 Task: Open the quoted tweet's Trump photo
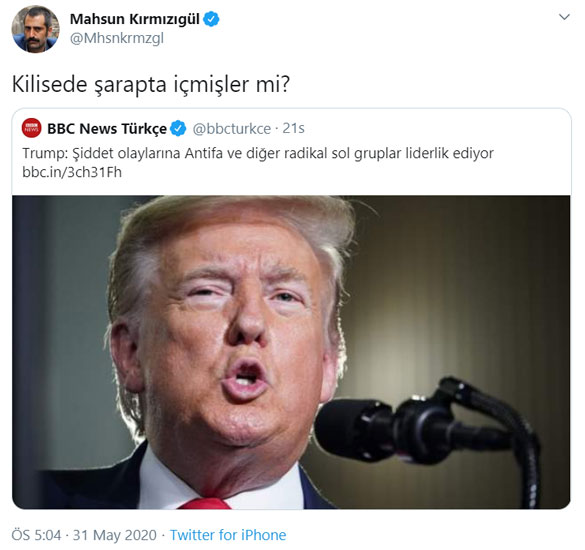point(291,352)
